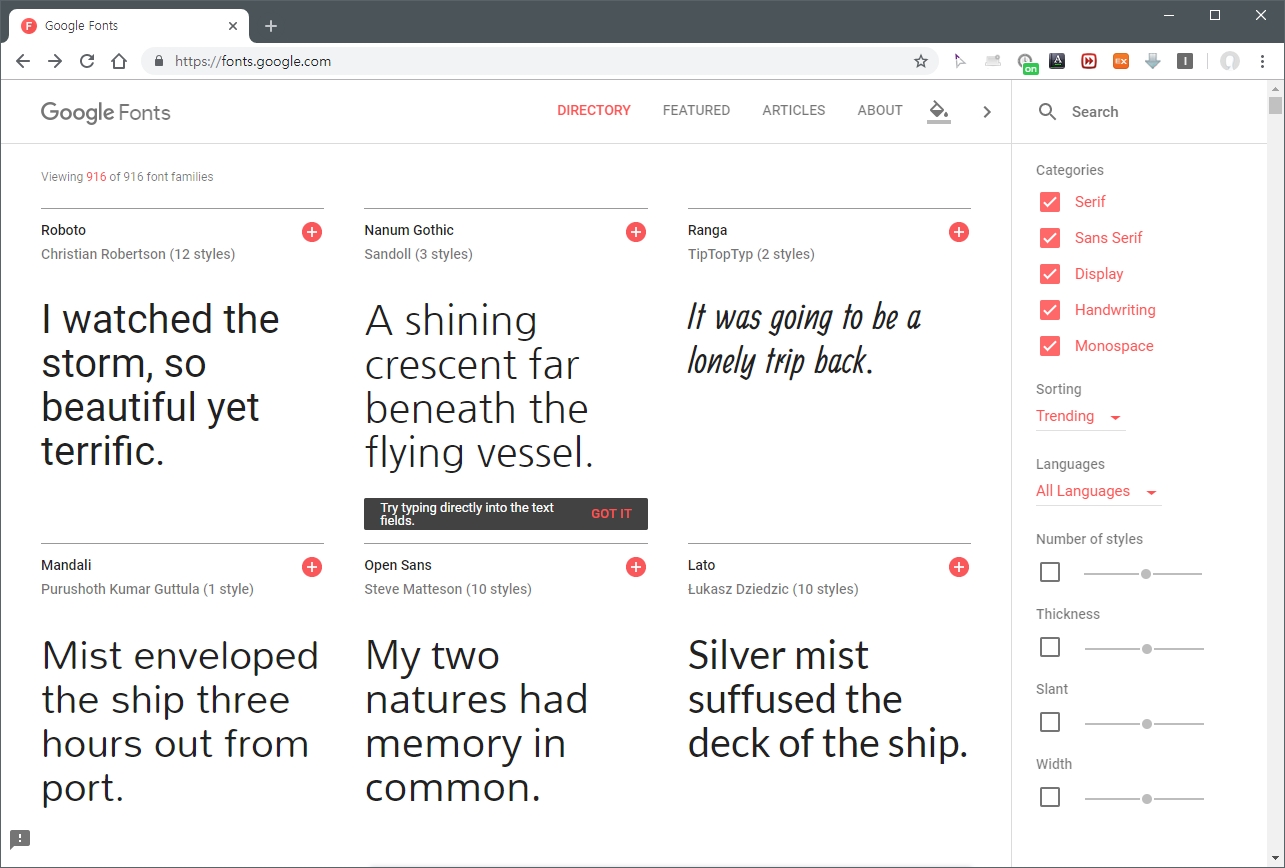
Task: Open Christian Robertson designer link
Action: coord(103,254)
